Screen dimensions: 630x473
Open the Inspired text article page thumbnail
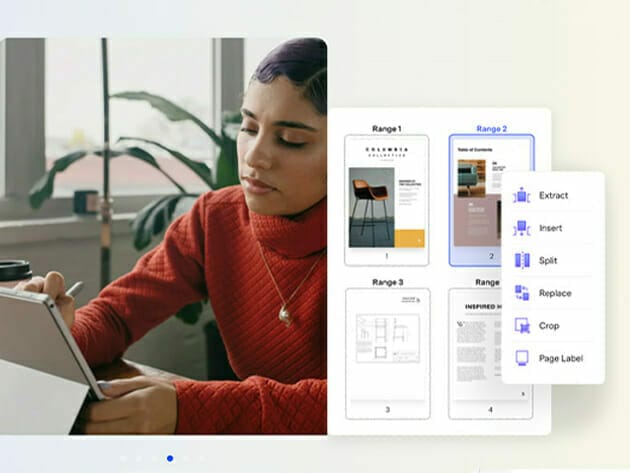488,345
